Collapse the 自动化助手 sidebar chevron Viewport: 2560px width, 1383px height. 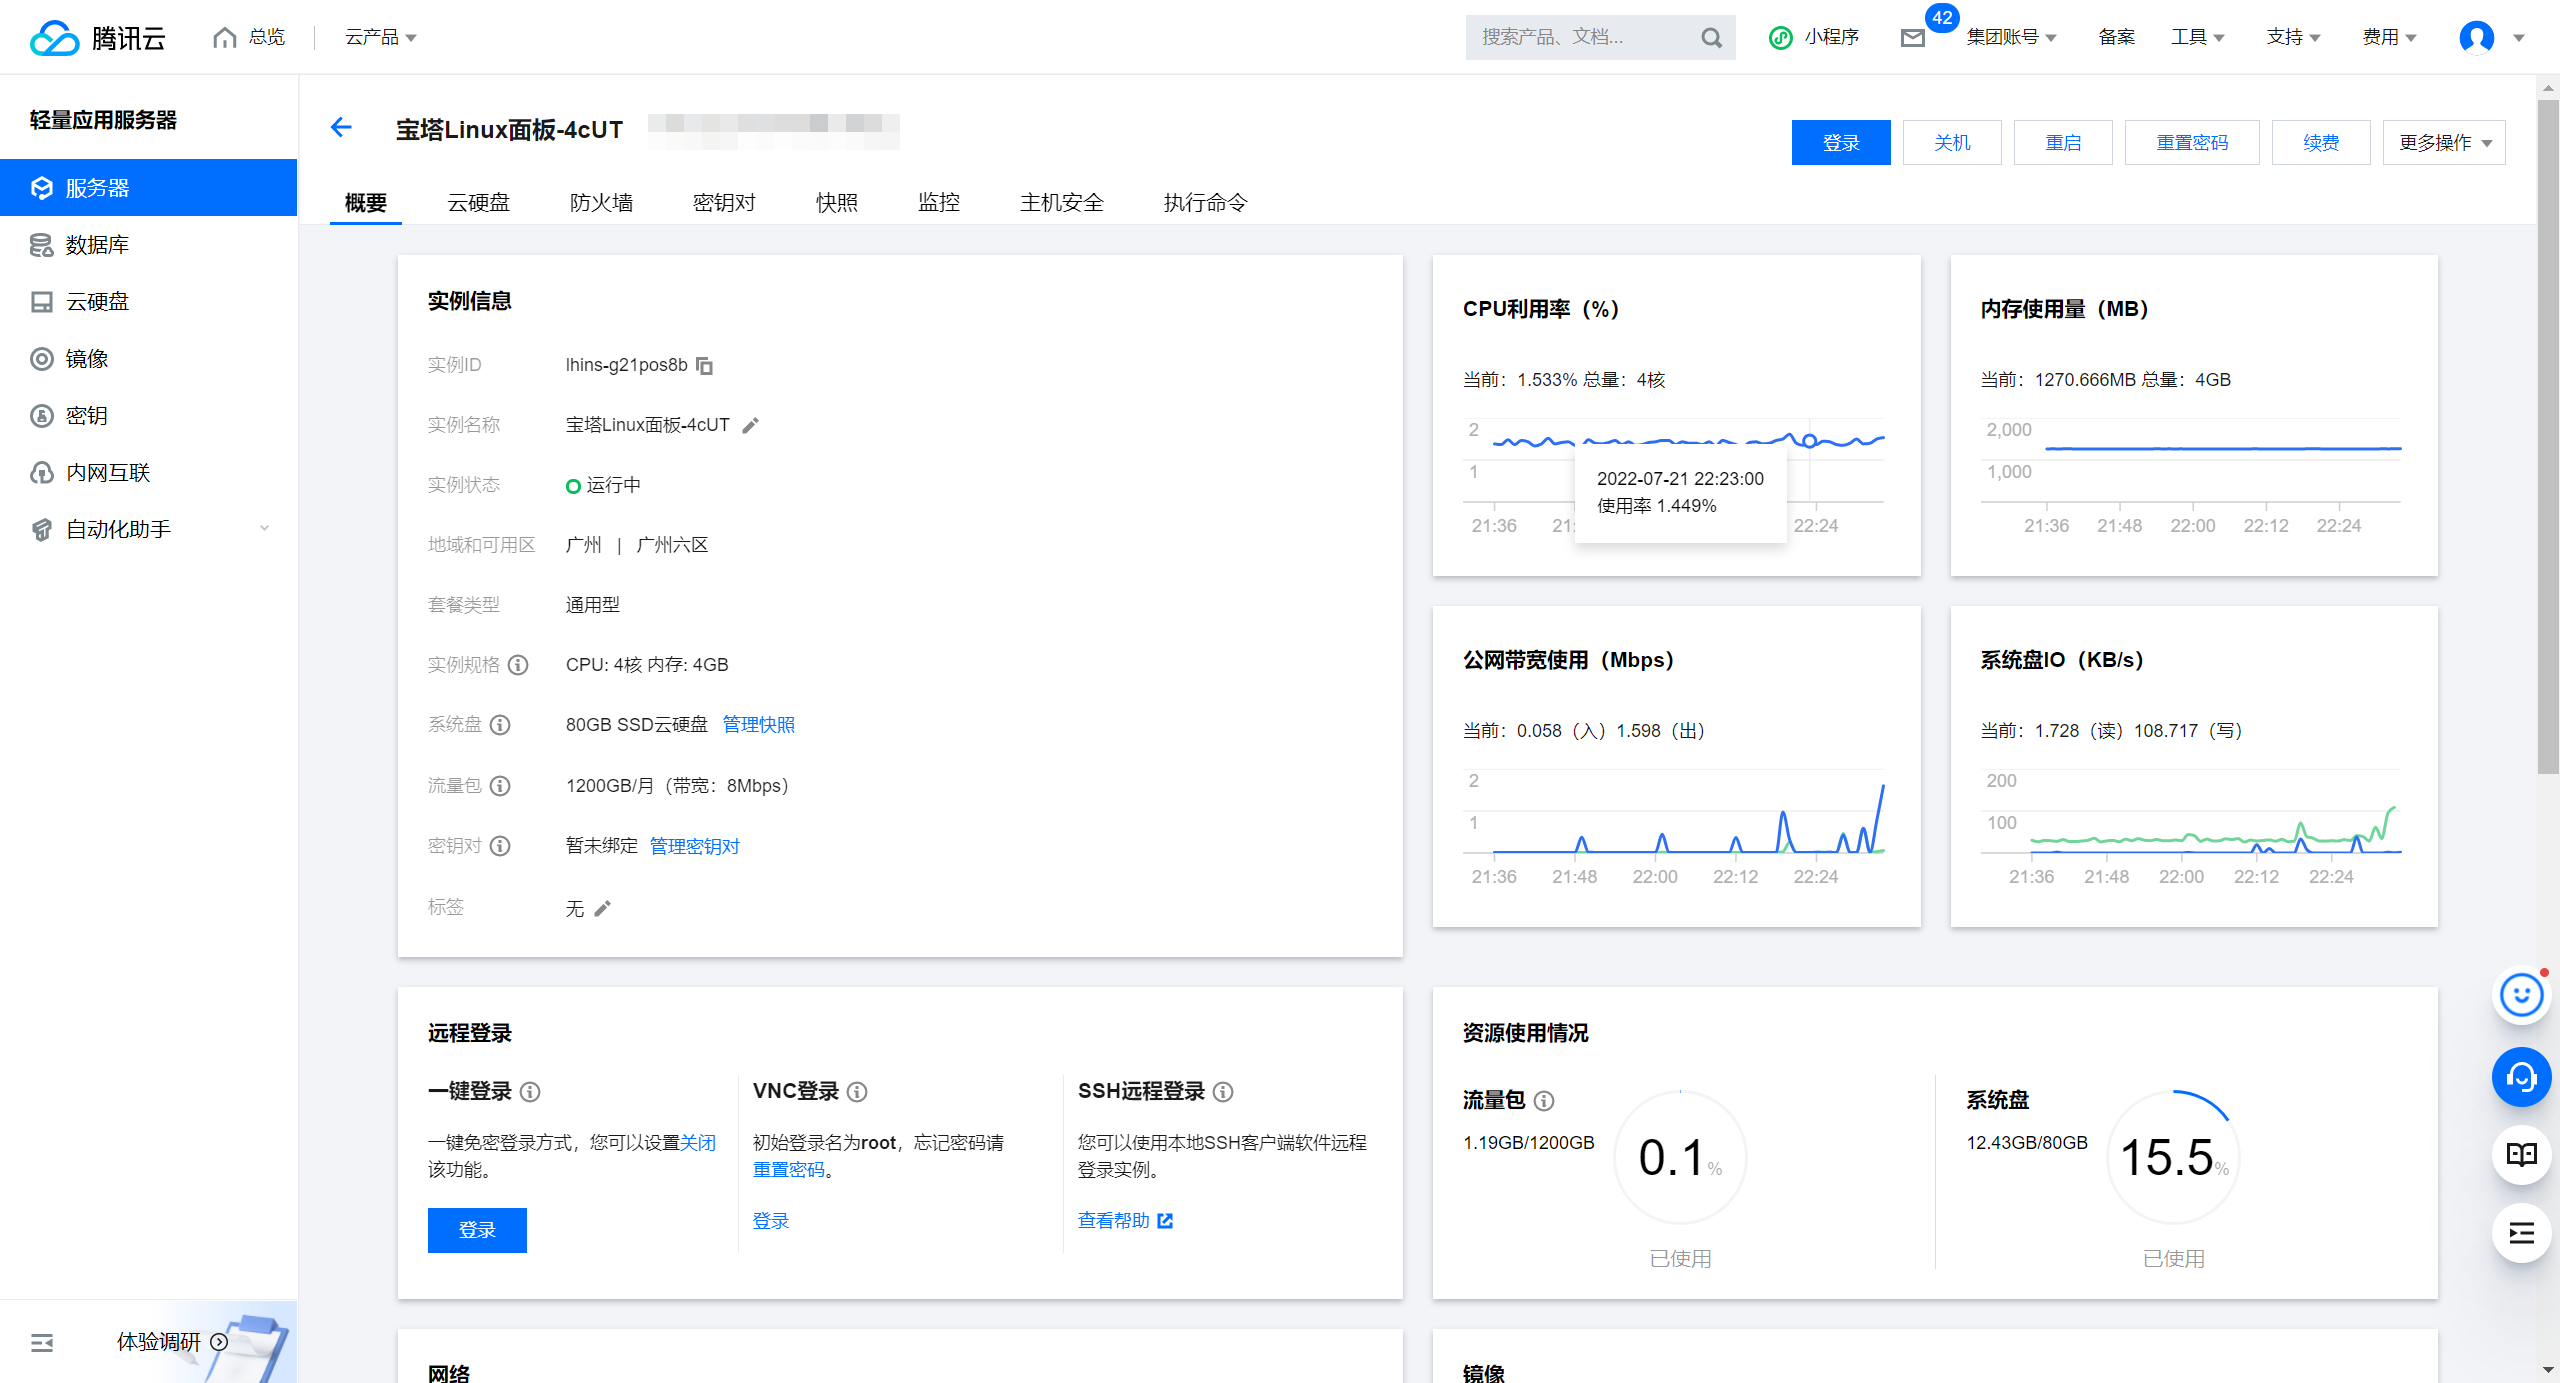pyautogui.click(x=264, y=527)
